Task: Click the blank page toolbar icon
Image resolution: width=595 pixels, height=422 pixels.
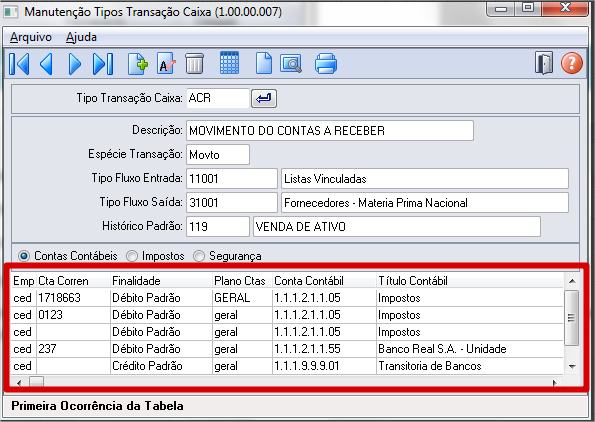Action: (264, 63)
